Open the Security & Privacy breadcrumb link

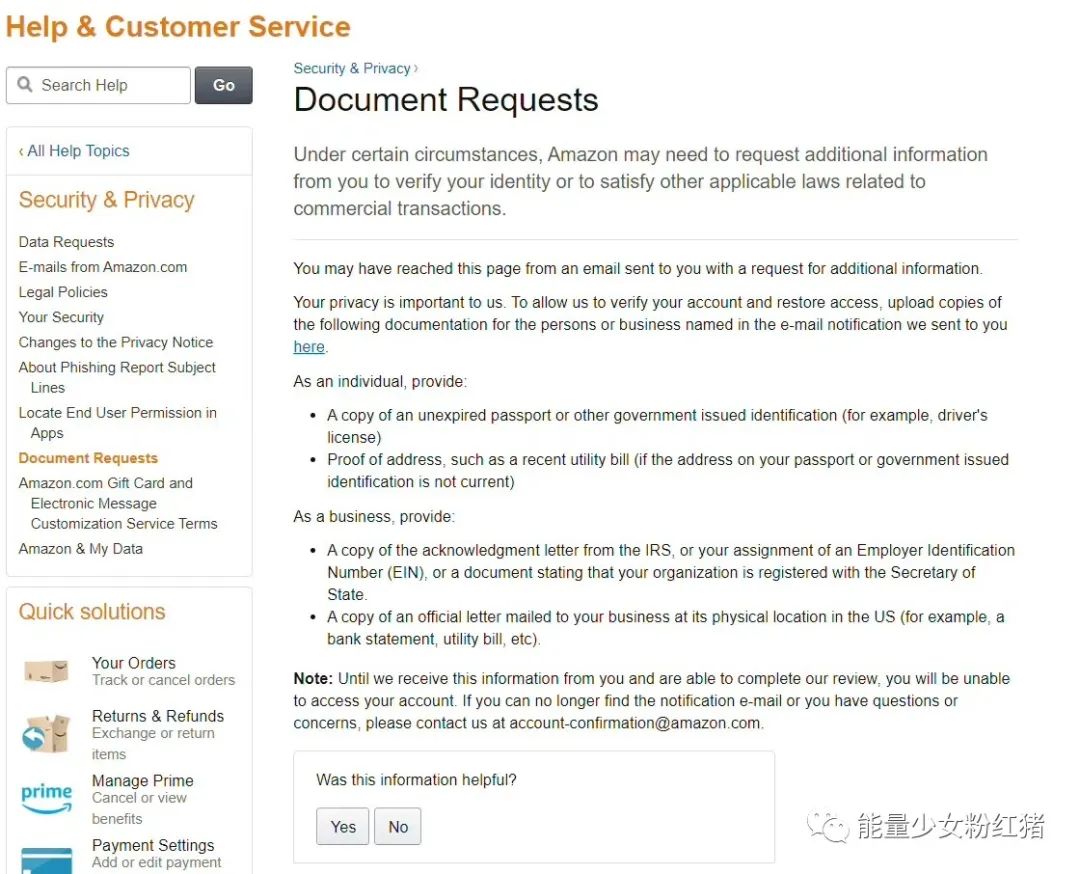(352, 68)
